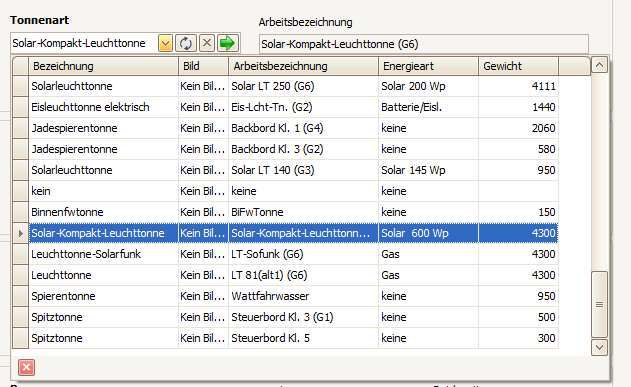
Task: Click the Wattfahrwasser cell
Action: coord(303,296)
